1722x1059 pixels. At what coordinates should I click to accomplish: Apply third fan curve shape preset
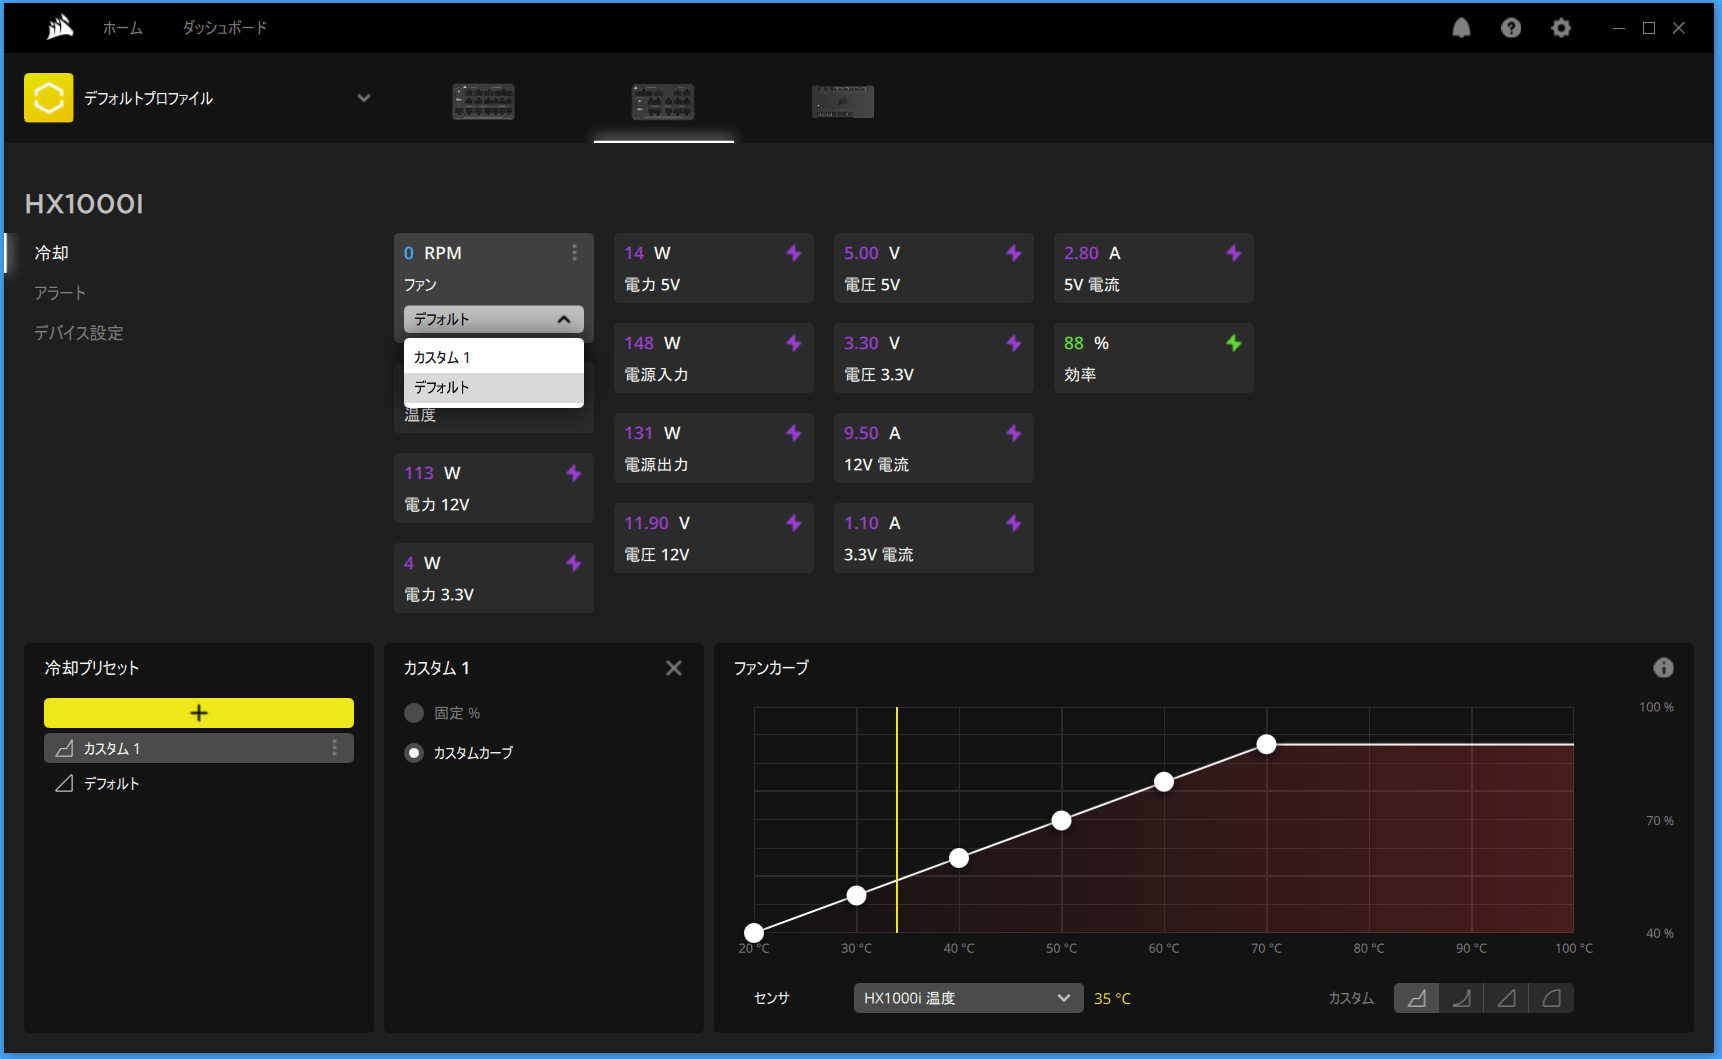tap(1506, 998)
